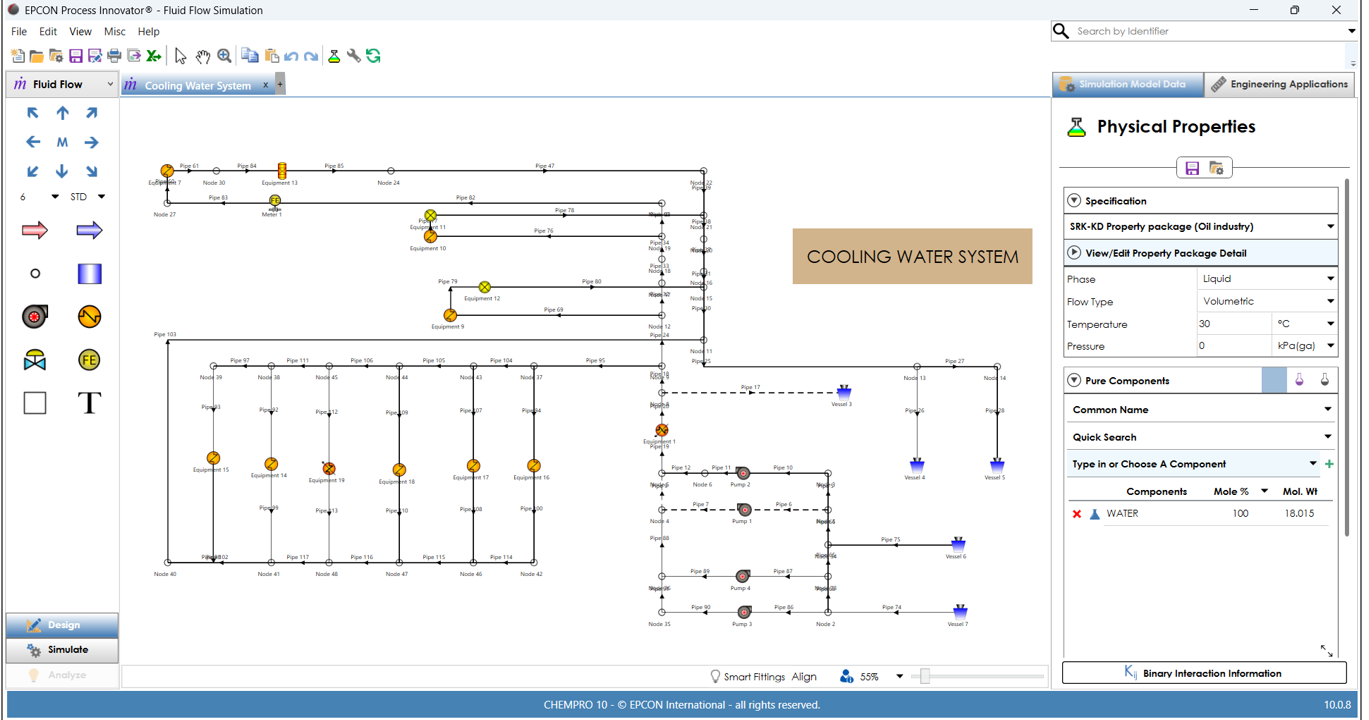Open the Common Name dropdown
Image resolution: width=1369 pixels, height=720 pixels.
click(1328, 409)
